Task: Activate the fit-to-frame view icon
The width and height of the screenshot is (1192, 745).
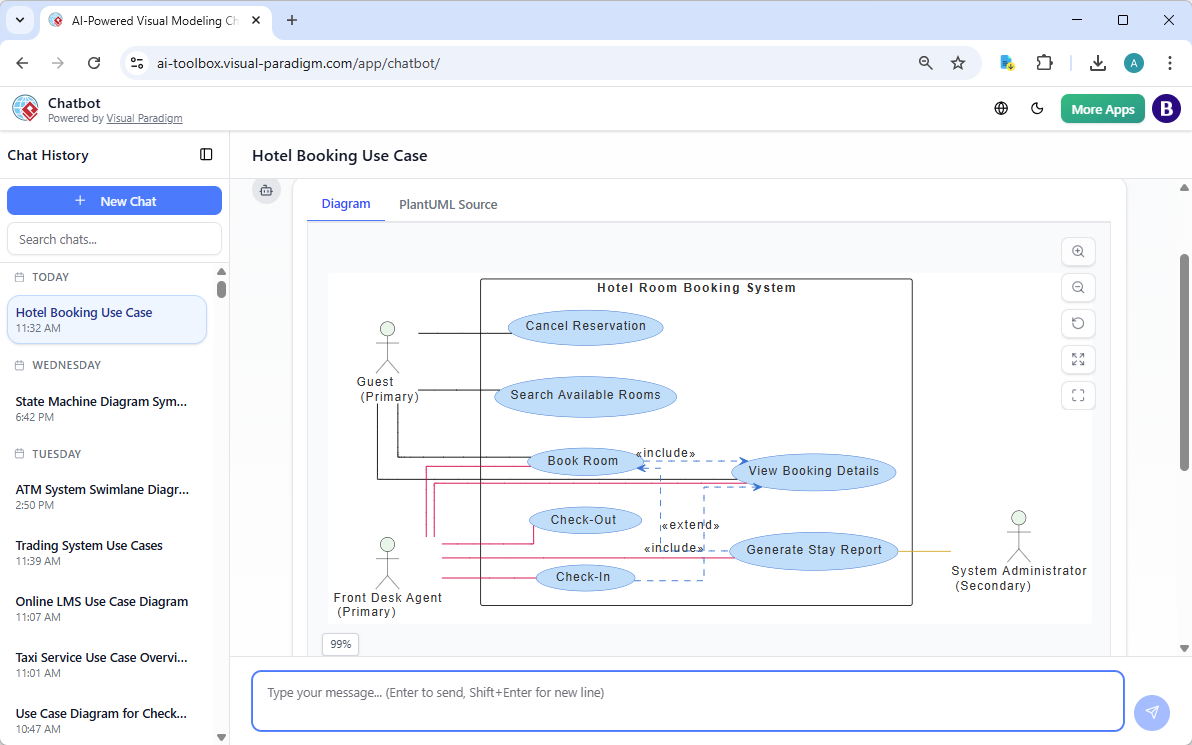Action: 1077,395
